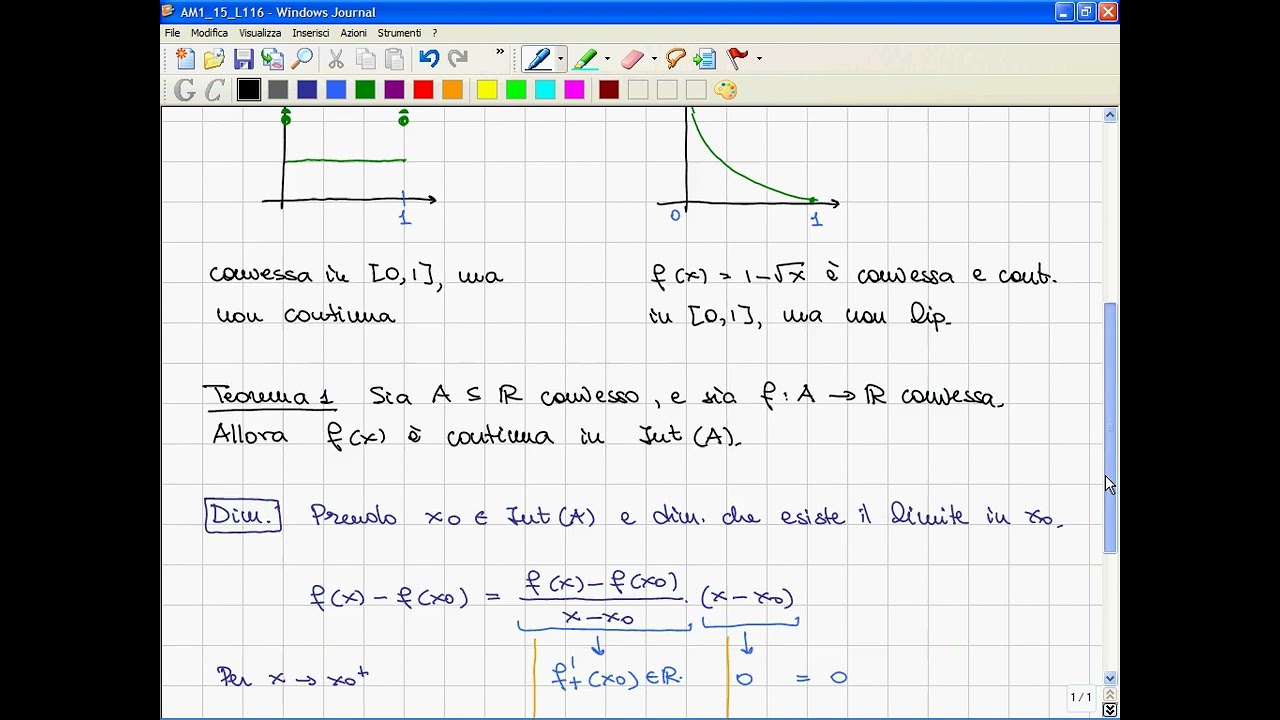This screenshot has height=720, width=1280.
Task: Click the scroll down arrow of vertical scrollbar
Action: pos(1110,678)
